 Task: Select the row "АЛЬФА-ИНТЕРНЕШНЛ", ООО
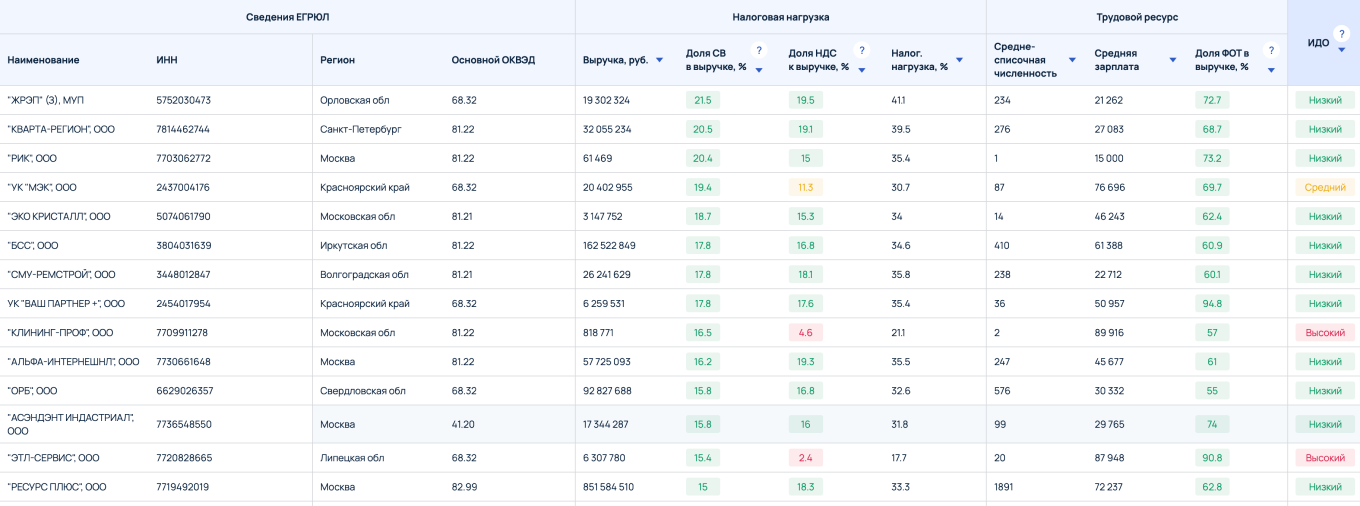[x=680, y=361]
